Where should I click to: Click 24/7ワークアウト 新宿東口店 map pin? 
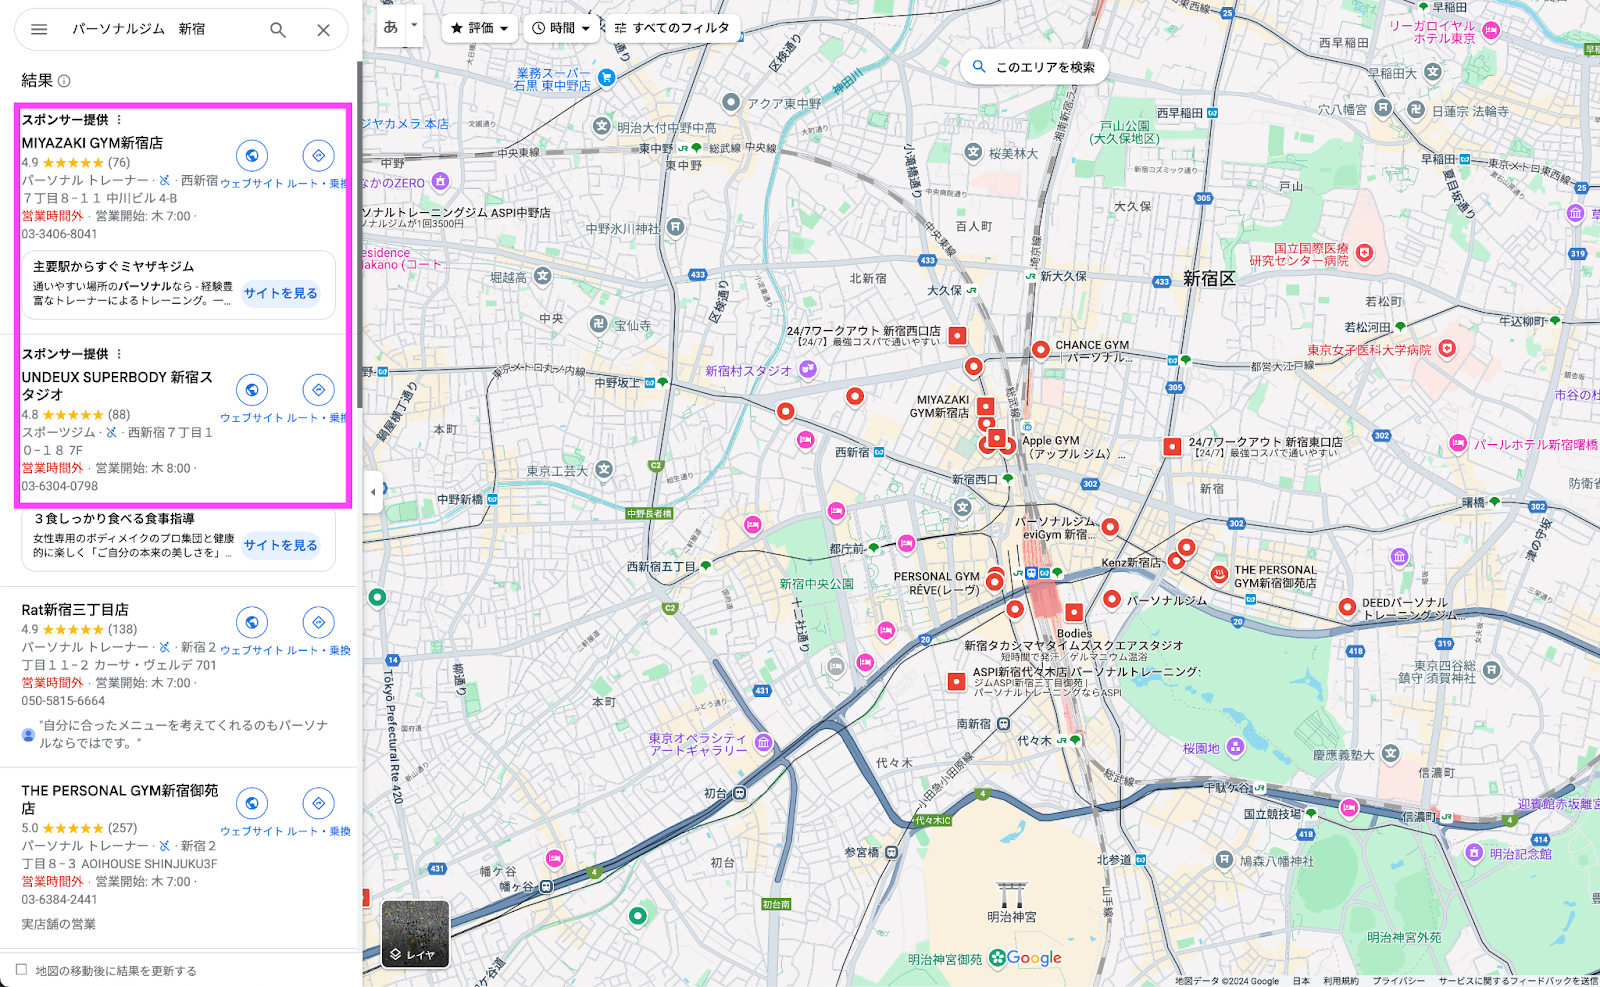click(1172, 447)
